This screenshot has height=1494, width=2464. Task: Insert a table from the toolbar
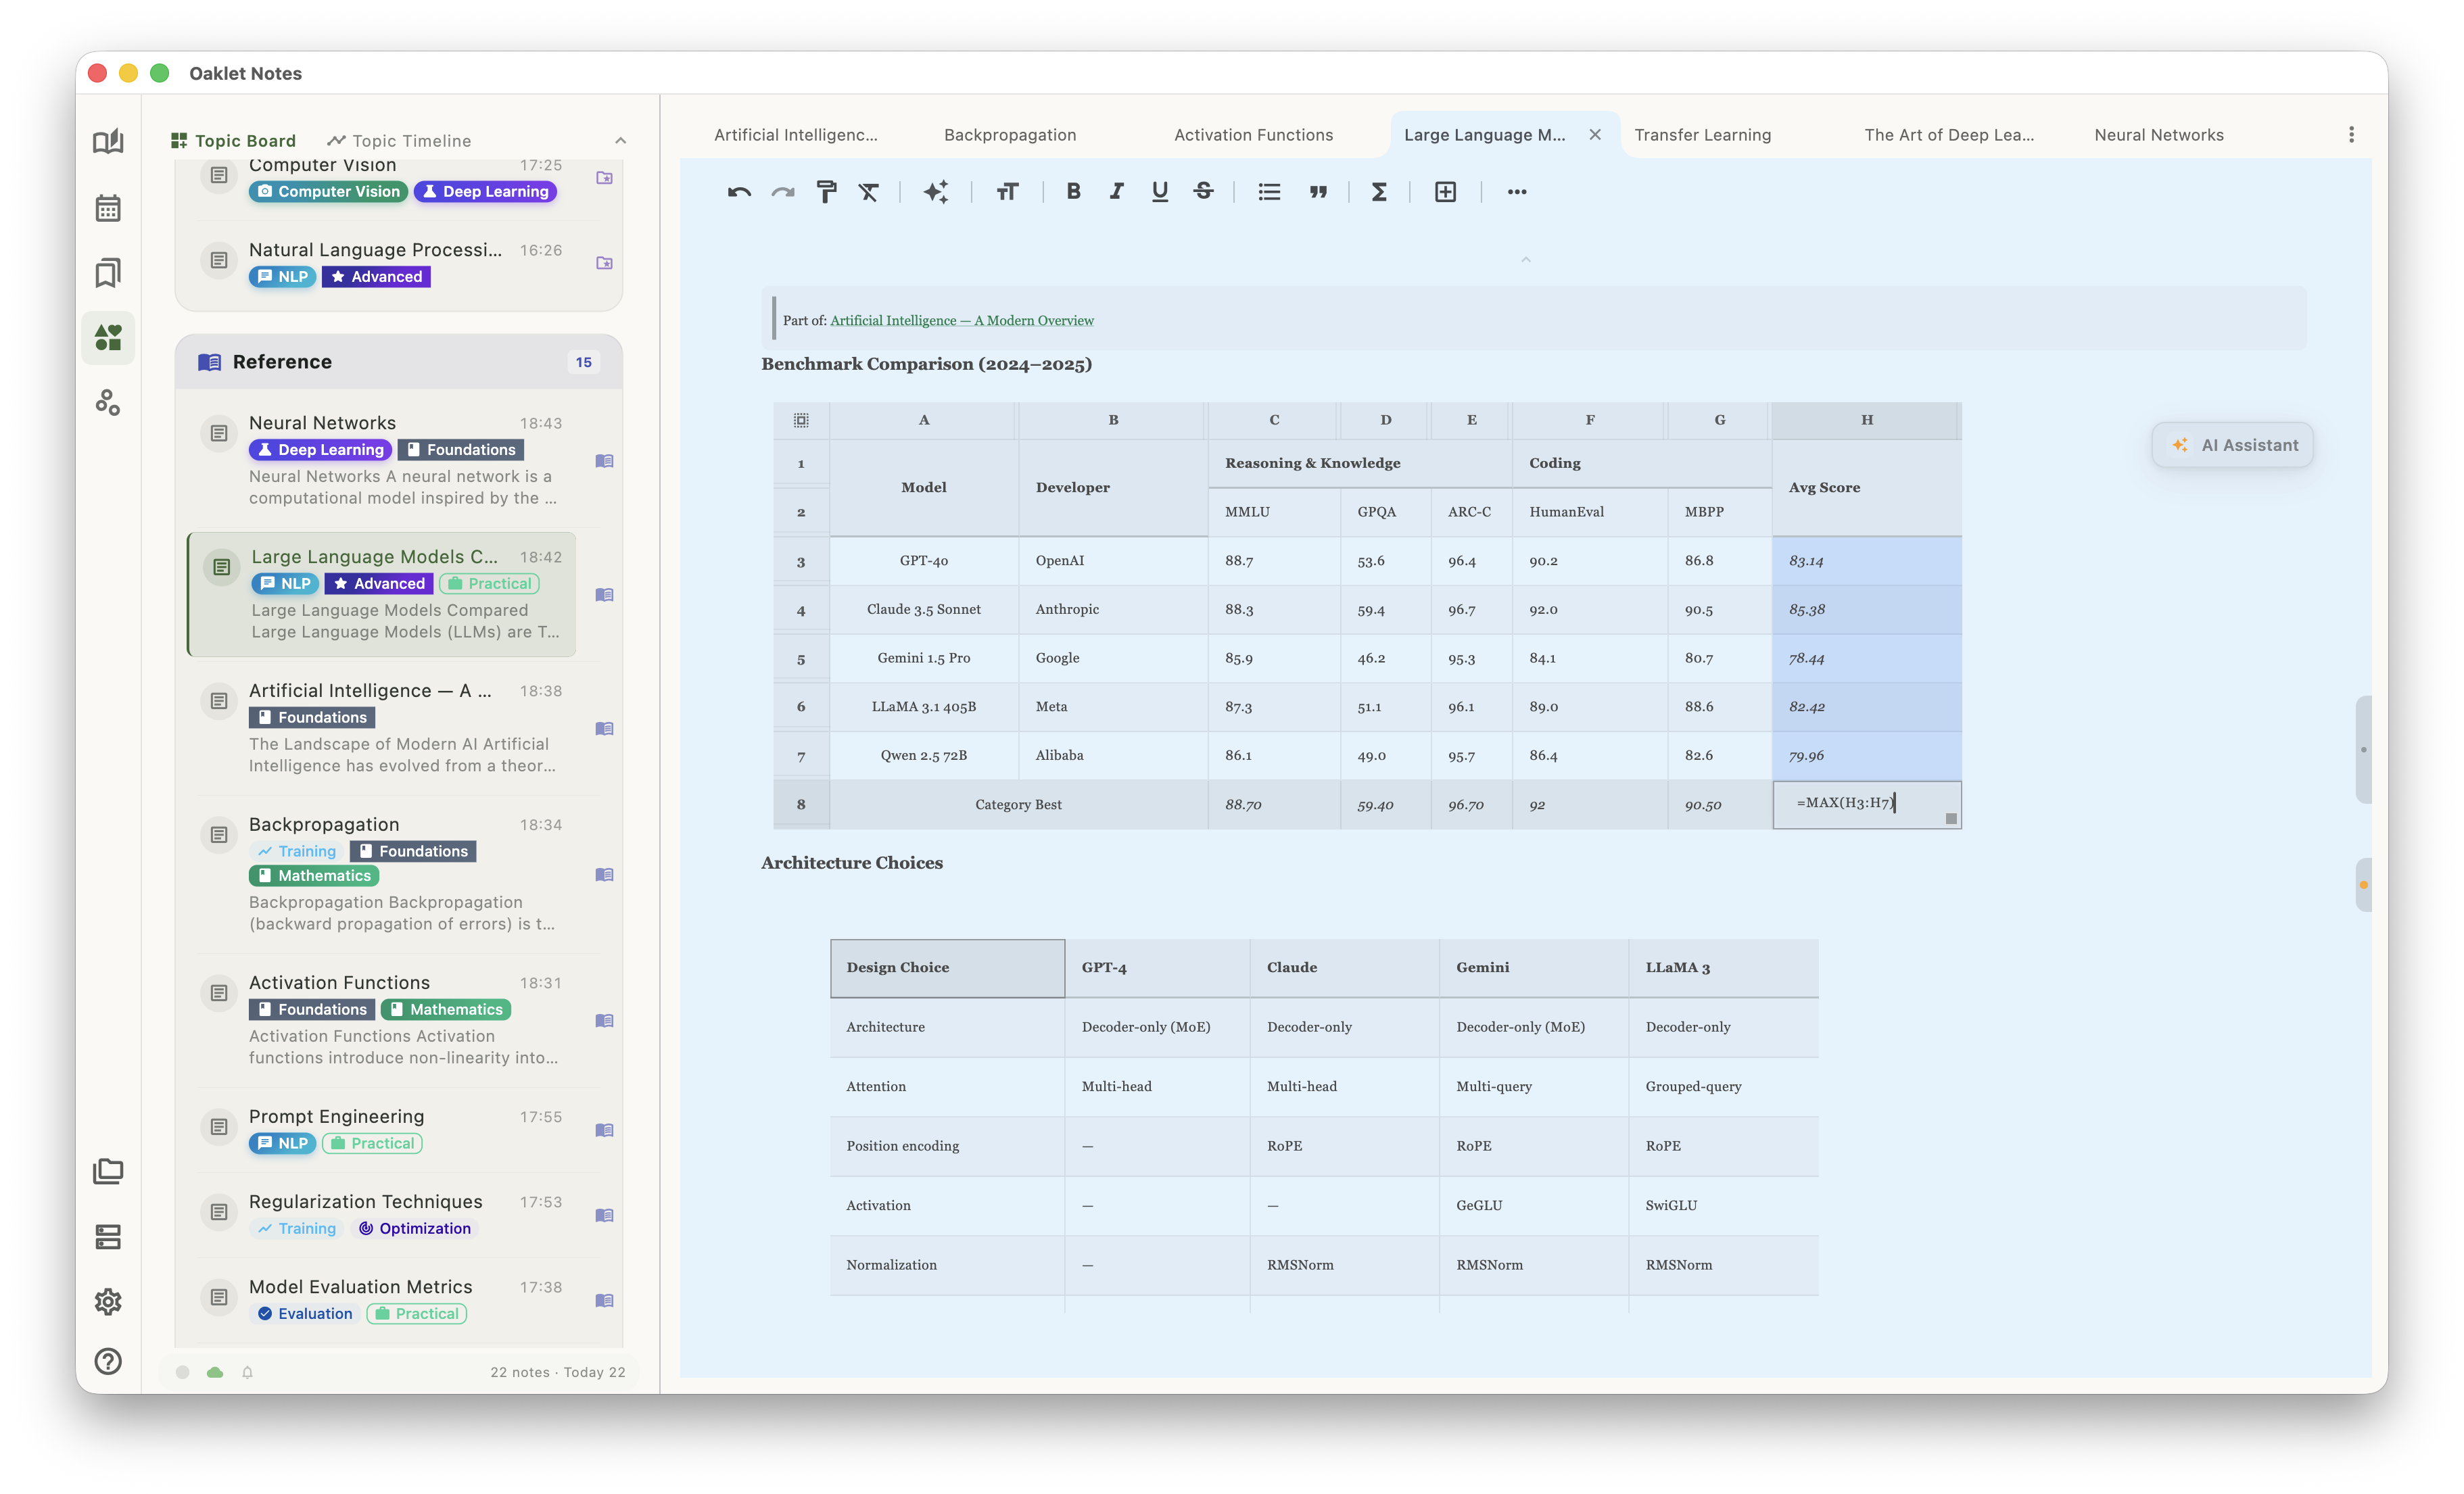(1445, 191)
